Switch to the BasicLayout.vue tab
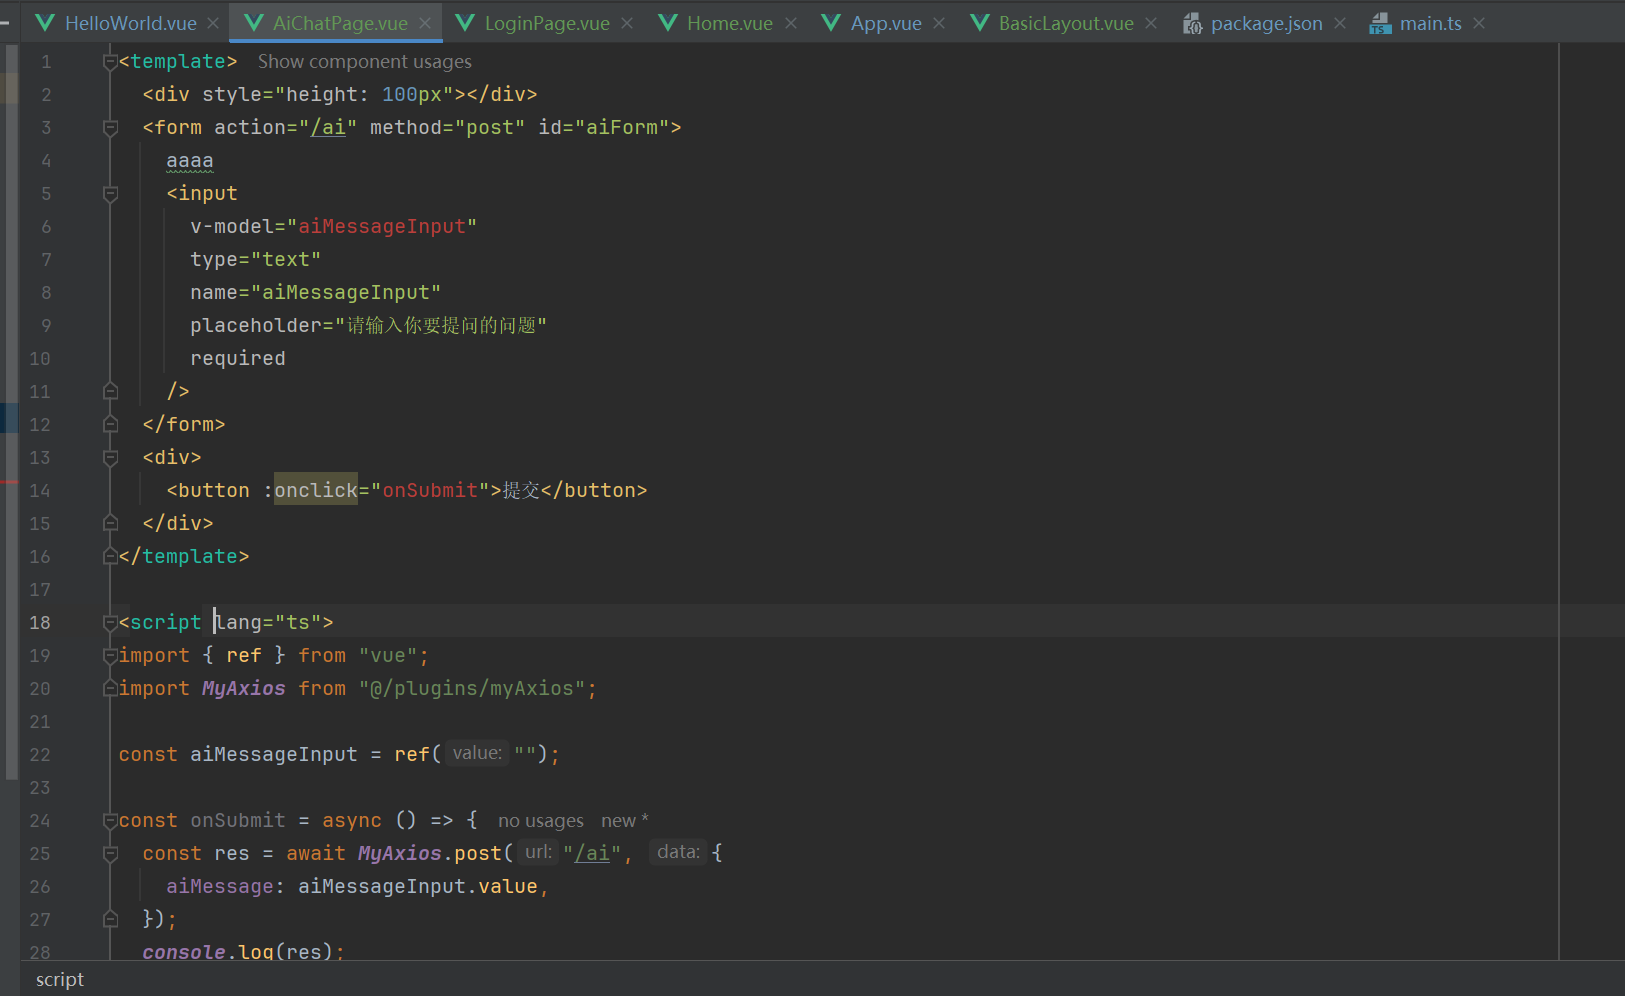The width and height of the screenshot is (1625, 996). [1066, 23]
